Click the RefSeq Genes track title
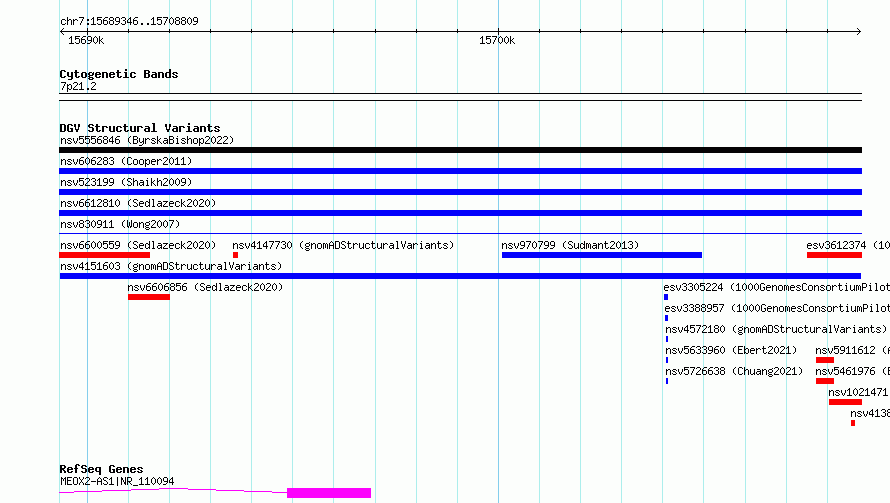This screenshot has height=503, width=890. pyautogui.click(x=101, y=469)
